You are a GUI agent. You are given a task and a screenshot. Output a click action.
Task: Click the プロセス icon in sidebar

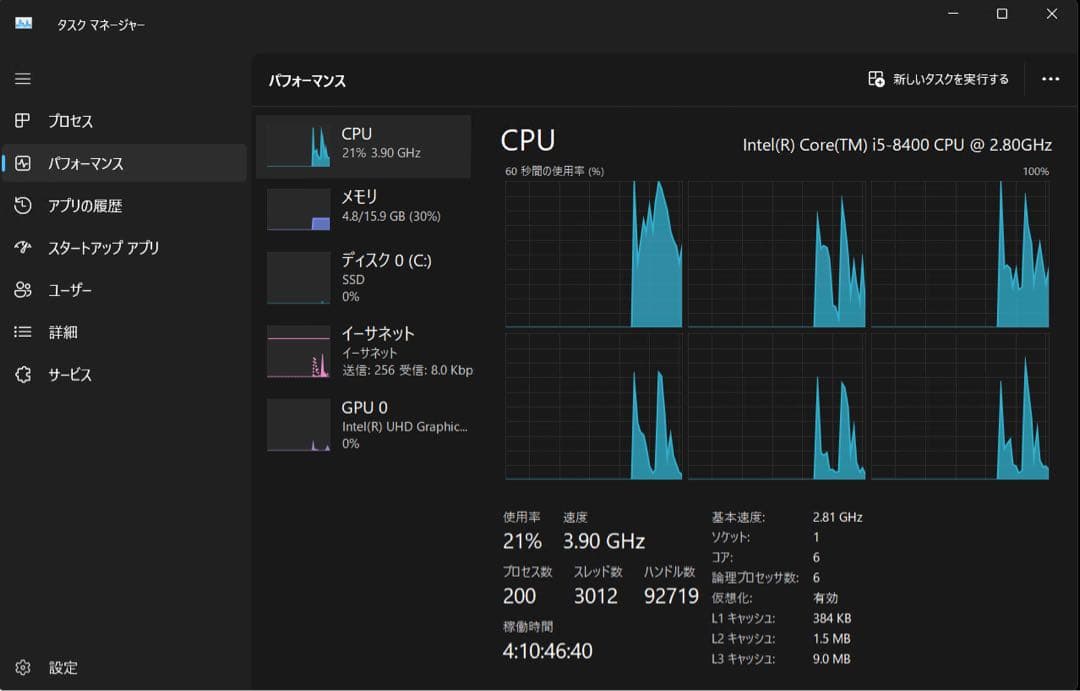[x=23, y=121]
